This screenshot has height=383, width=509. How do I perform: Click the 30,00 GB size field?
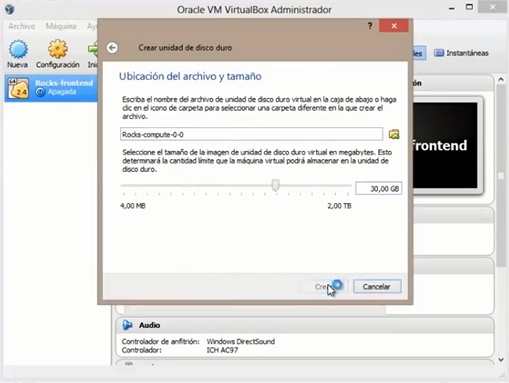378,189
